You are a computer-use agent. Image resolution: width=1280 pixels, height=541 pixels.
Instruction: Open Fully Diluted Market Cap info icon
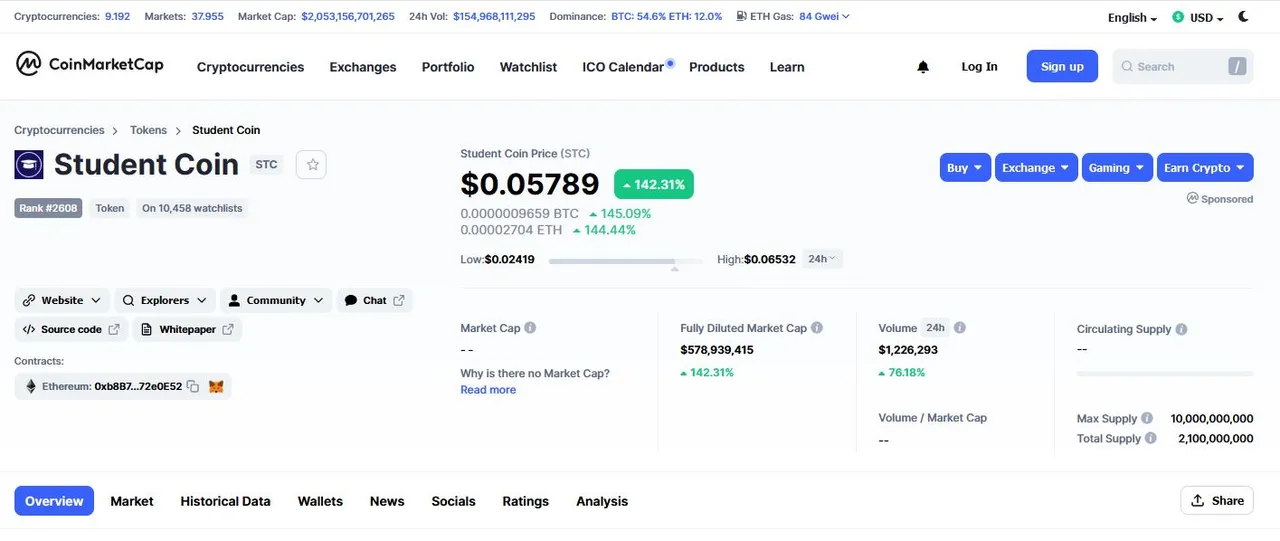click(x=817, y=328)
